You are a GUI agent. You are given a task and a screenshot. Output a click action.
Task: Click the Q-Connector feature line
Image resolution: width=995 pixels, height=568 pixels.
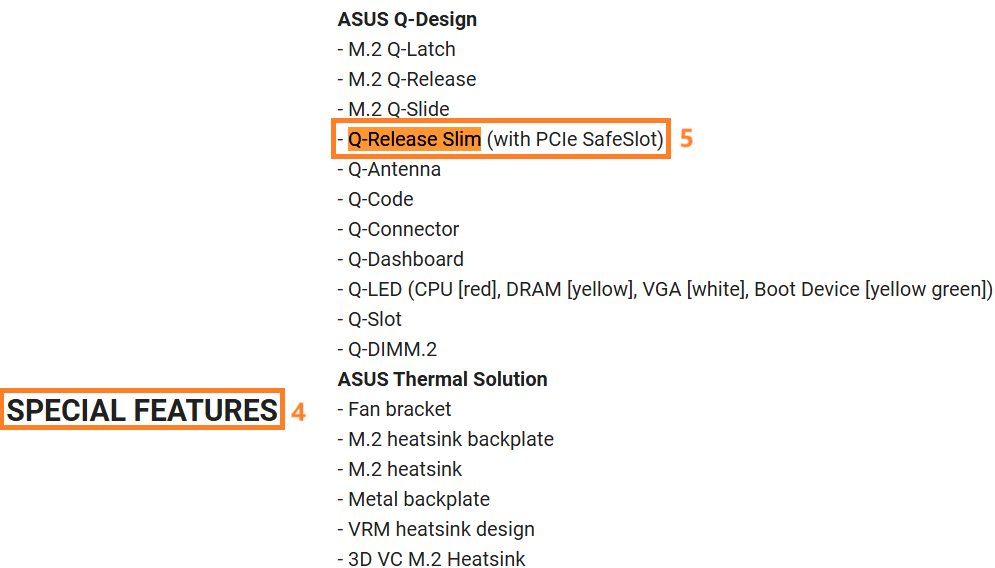399,229
